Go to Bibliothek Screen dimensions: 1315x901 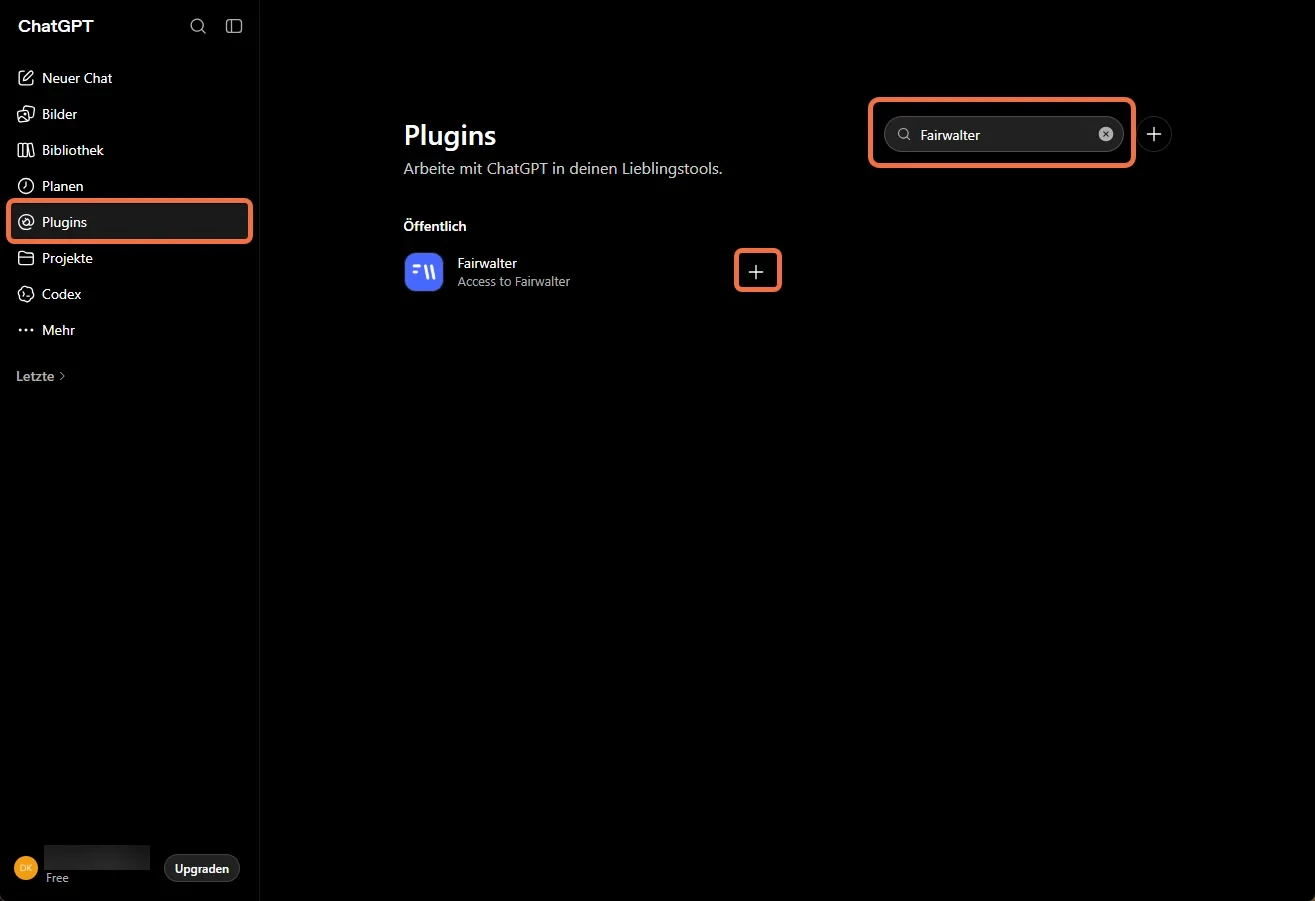click(130, 150)
